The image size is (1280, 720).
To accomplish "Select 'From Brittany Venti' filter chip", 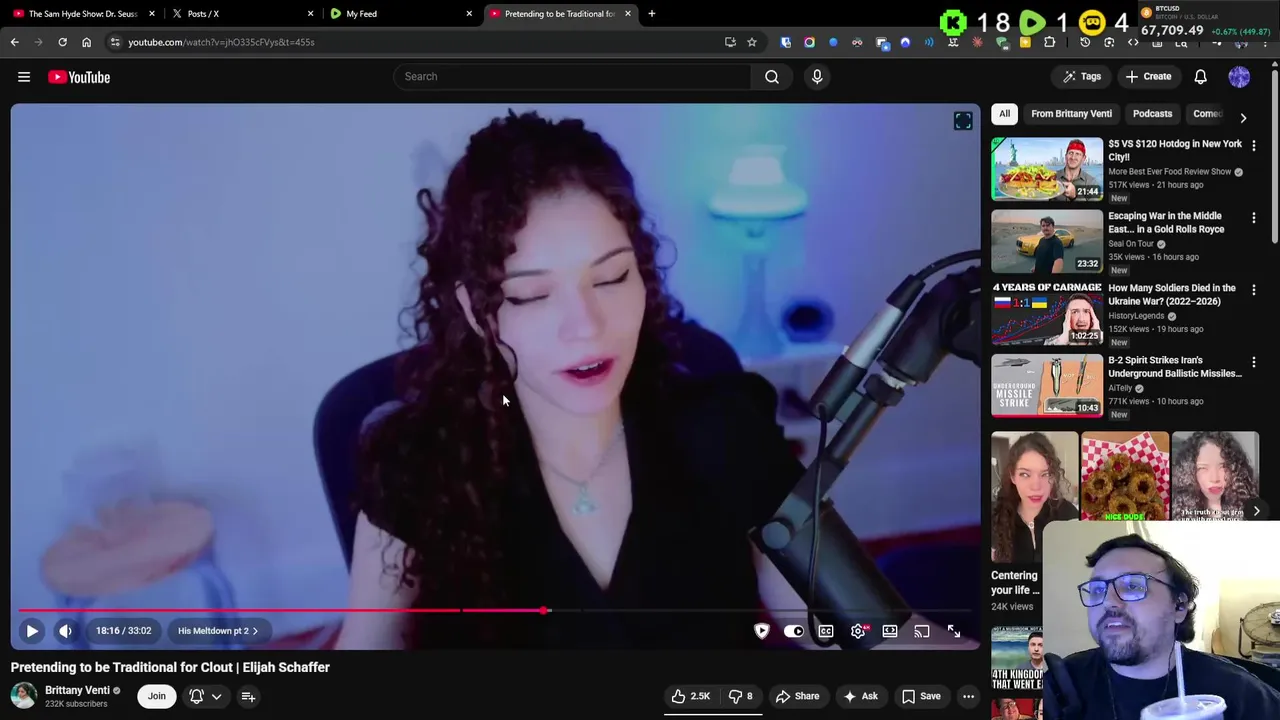I will 1071,114.
